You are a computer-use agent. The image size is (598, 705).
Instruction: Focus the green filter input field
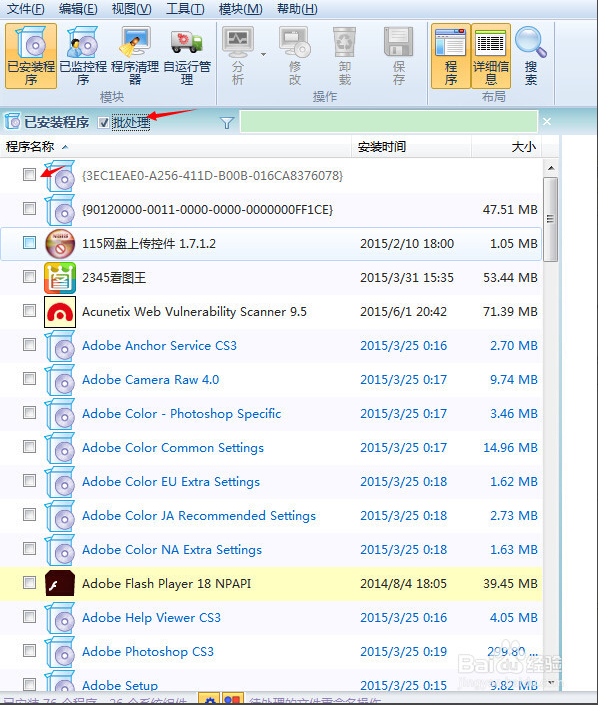[x=389, y=121]
